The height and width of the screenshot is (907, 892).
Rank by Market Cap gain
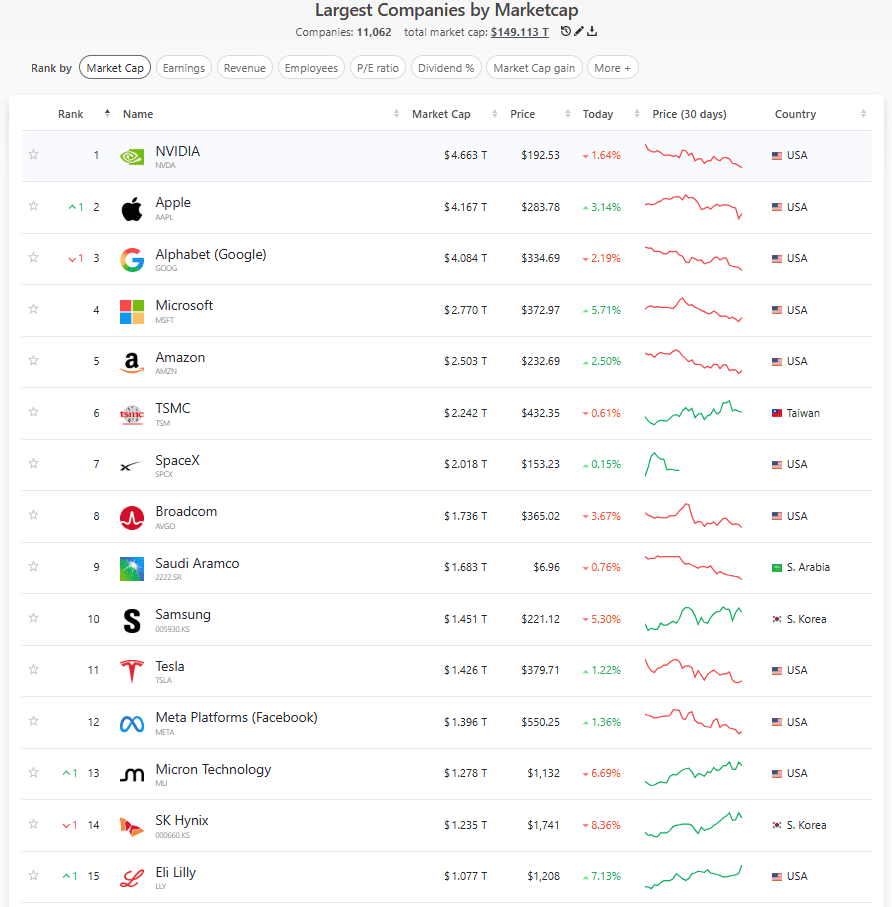click(534, 68)
